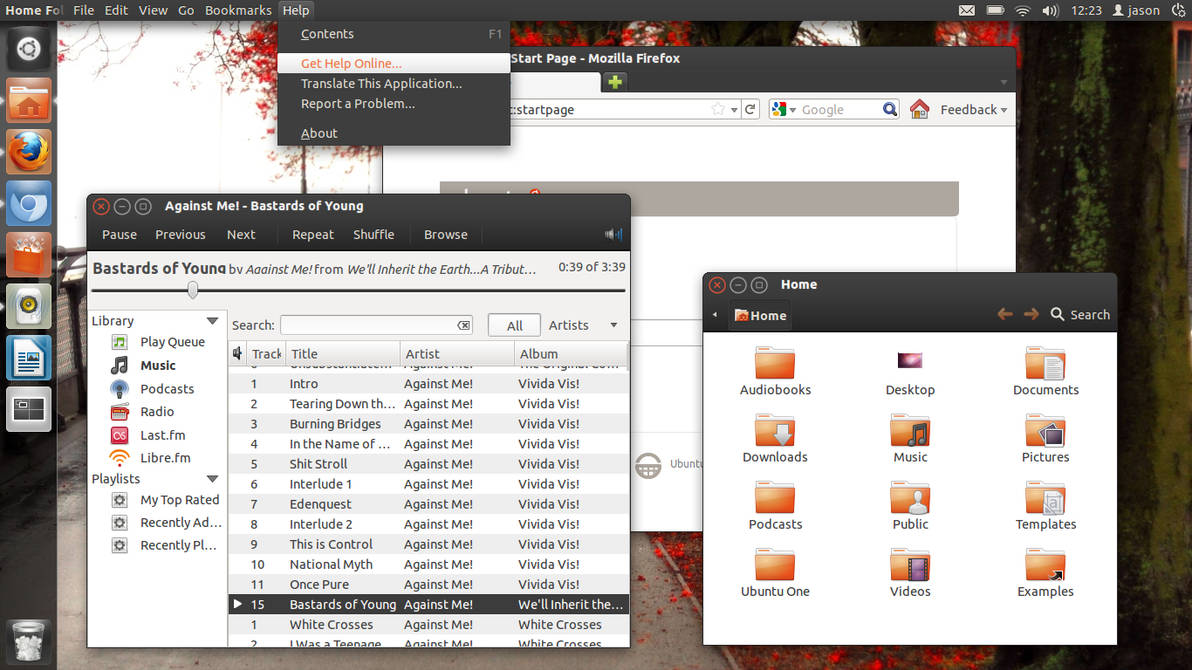1192x670 pixels.
Task: Open the Bookmarks menu
Action: point(238,11)
